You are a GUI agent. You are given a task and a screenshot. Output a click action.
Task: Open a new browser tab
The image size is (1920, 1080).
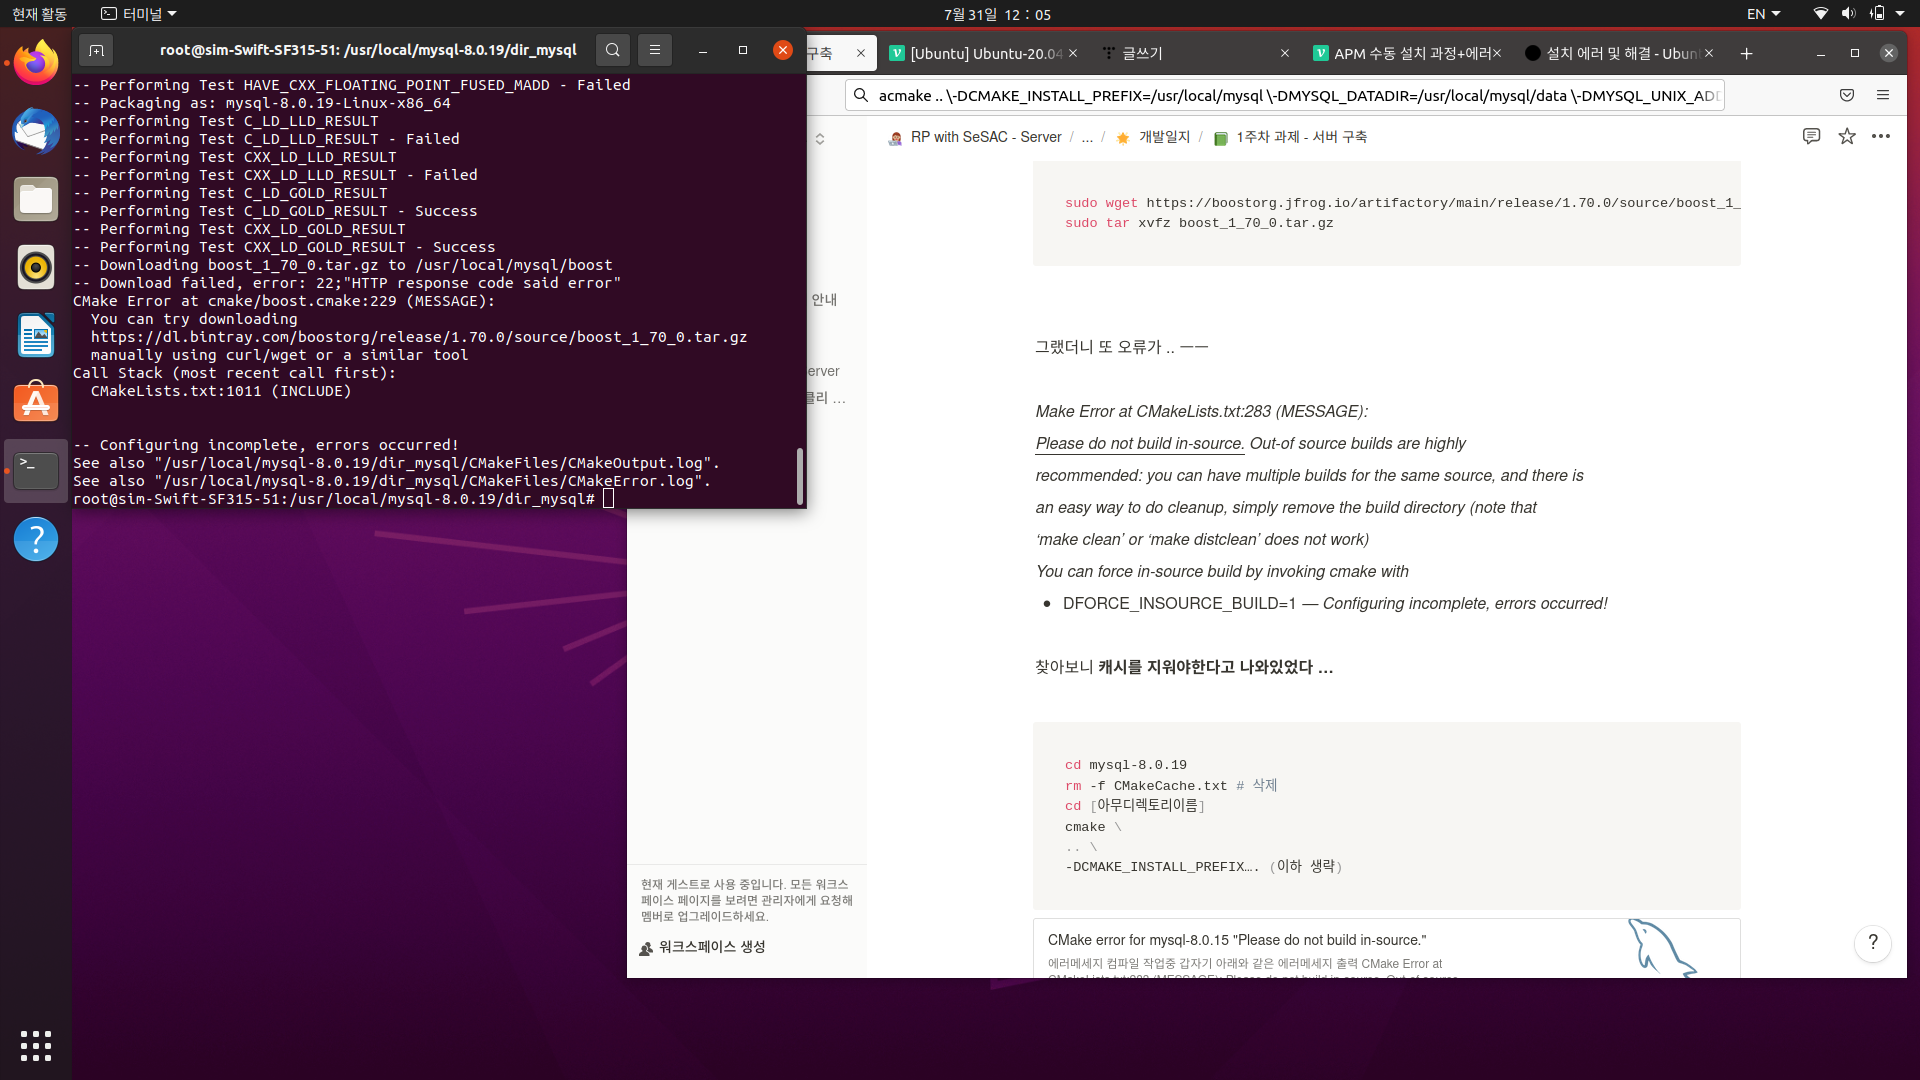click(1746, 54)
